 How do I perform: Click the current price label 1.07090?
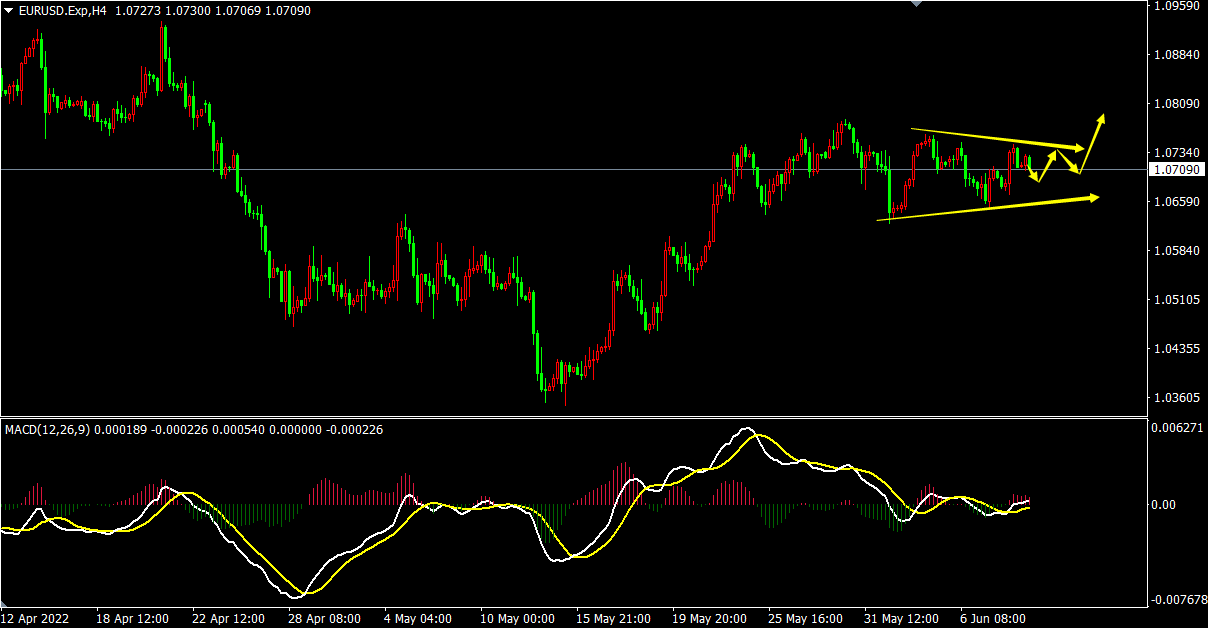[x=1175, y=170]
